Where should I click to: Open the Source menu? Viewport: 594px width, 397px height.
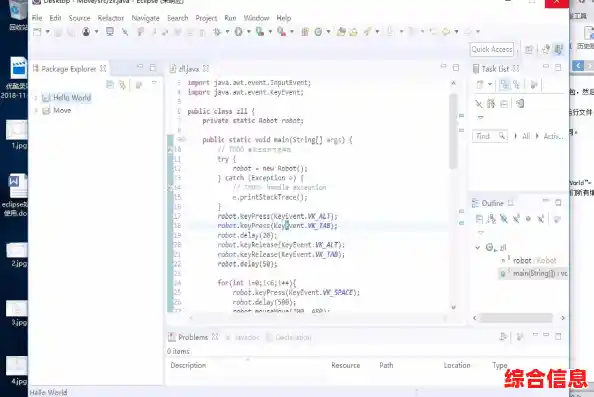coord(80,18)
